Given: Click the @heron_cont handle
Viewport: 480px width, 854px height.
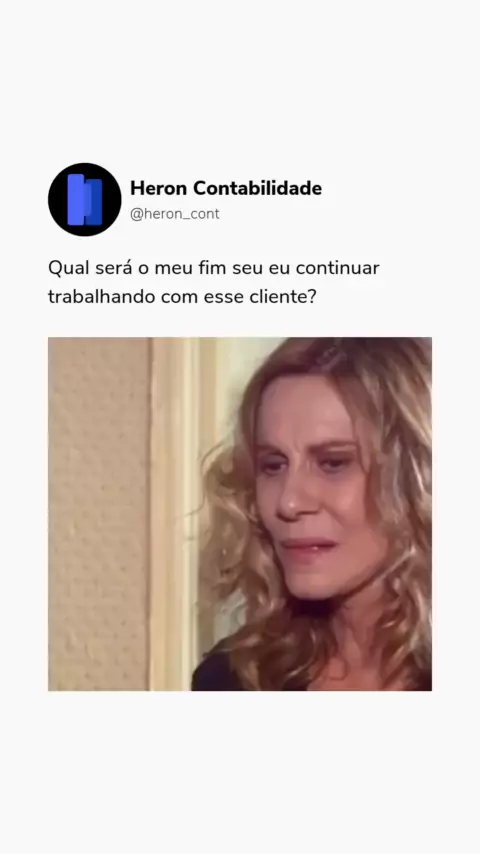Looking at the screenshot, I should (x=174, y=214).
